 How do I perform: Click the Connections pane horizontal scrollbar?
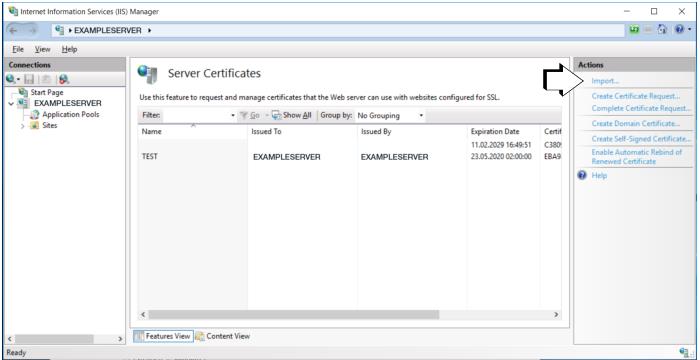[54, 339]
